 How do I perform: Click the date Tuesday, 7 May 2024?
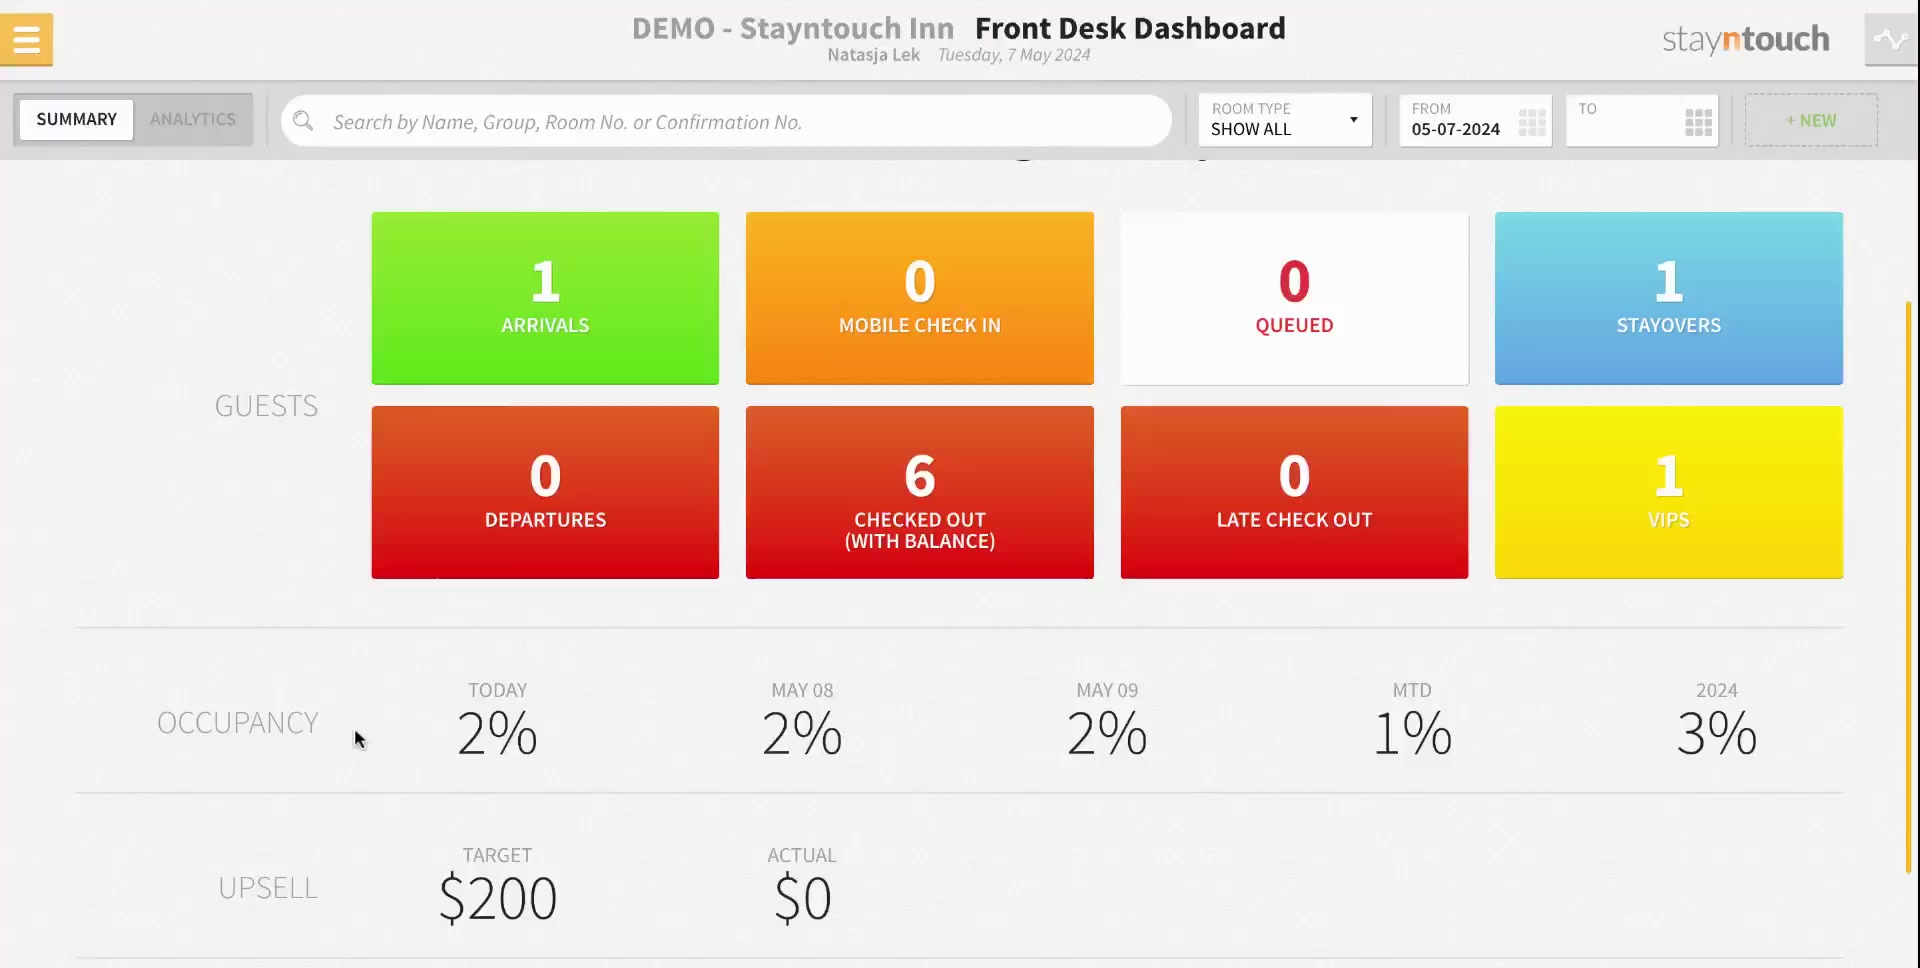(x=1014, y=55)
